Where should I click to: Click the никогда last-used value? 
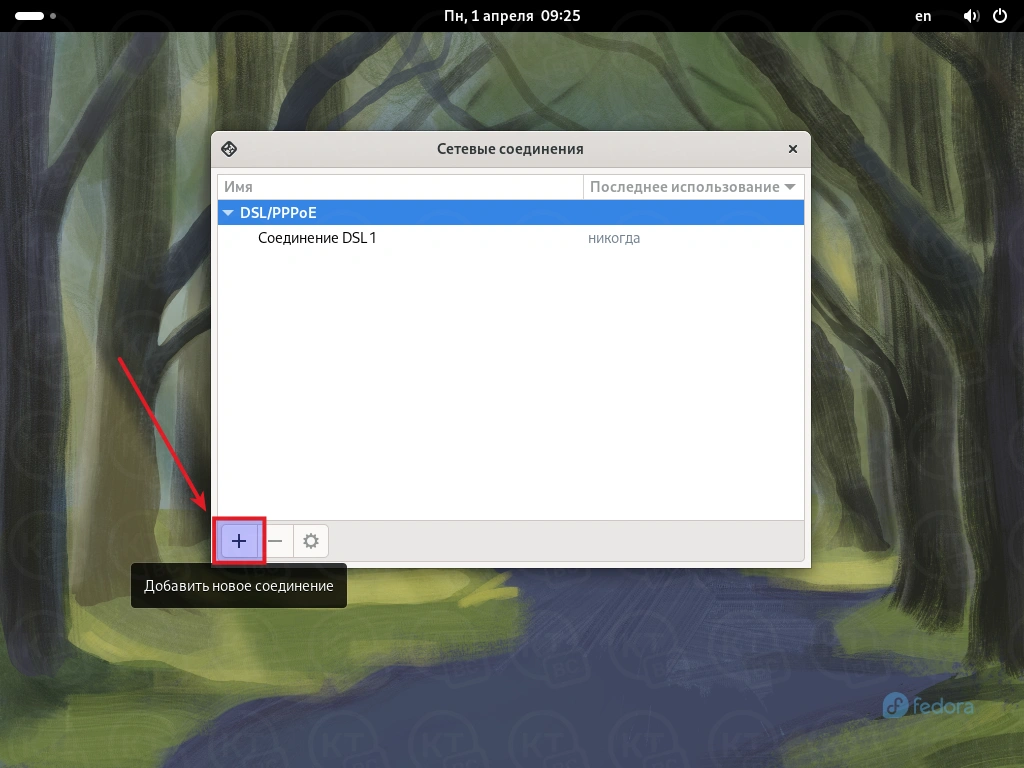pos(614,238)
